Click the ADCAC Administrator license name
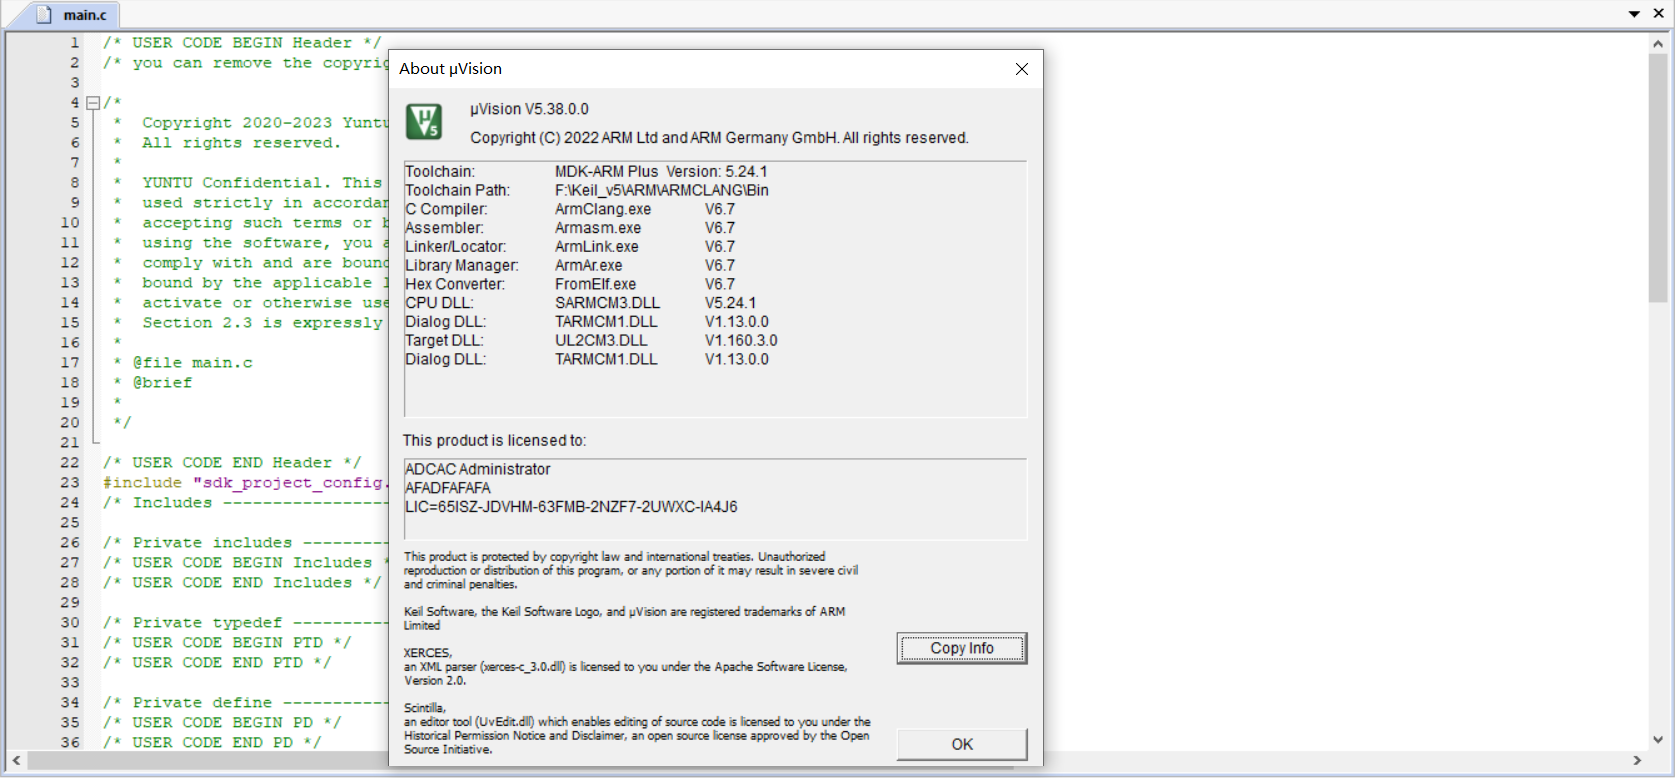Viewport: 1675px width, 778px height. 478,469
